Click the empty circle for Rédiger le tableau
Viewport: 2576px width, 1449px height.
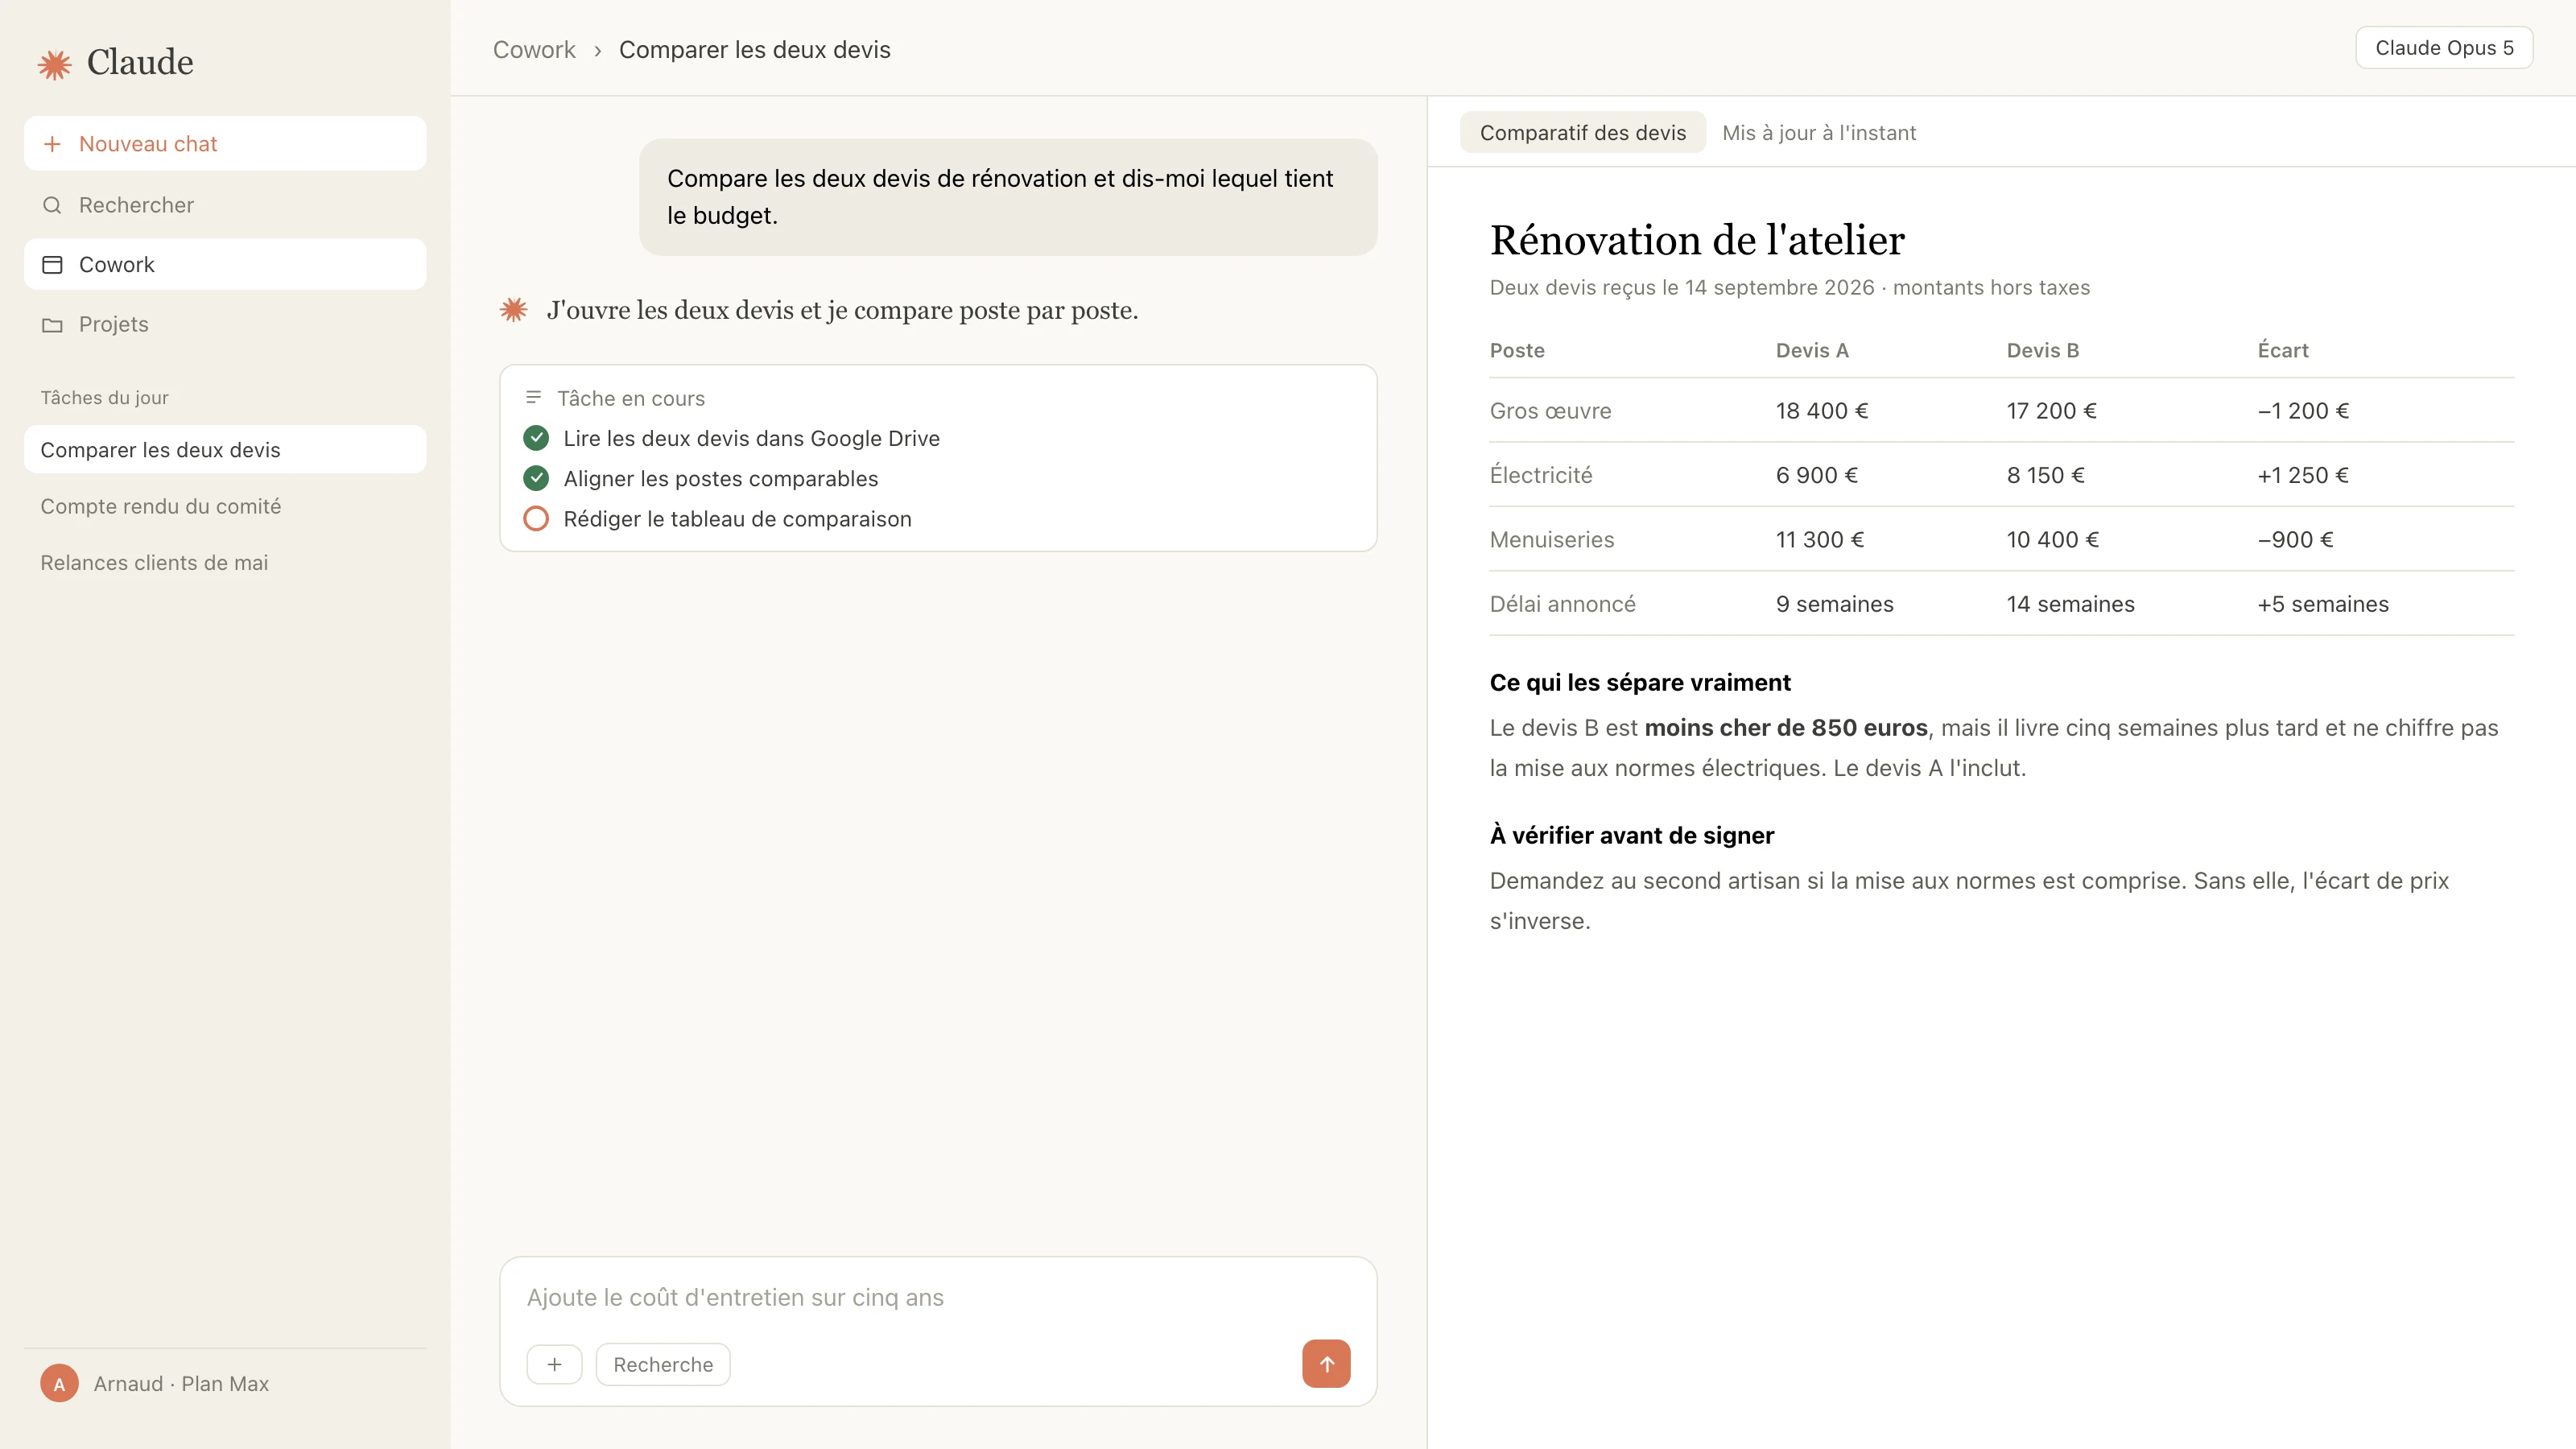point(536,519)
